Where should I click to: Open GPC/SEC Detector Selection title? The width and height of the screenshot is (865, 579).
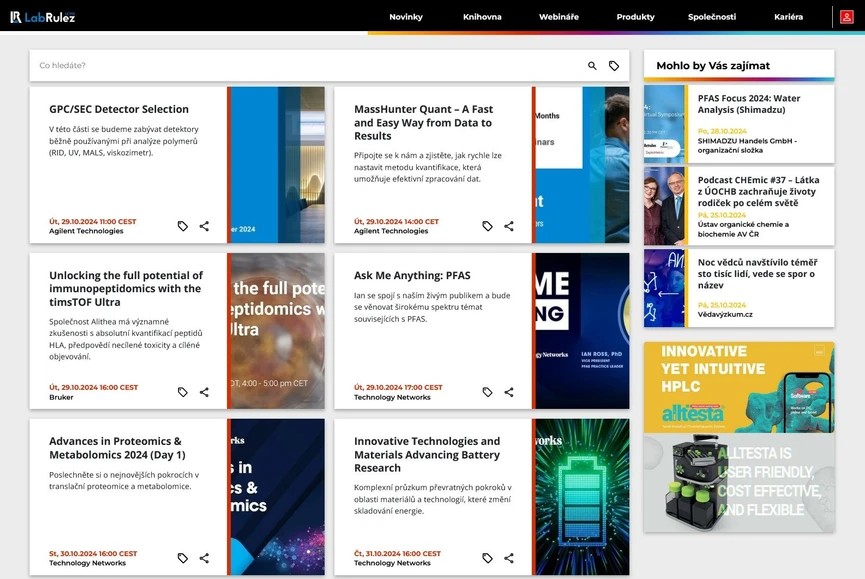pos(119,109)
